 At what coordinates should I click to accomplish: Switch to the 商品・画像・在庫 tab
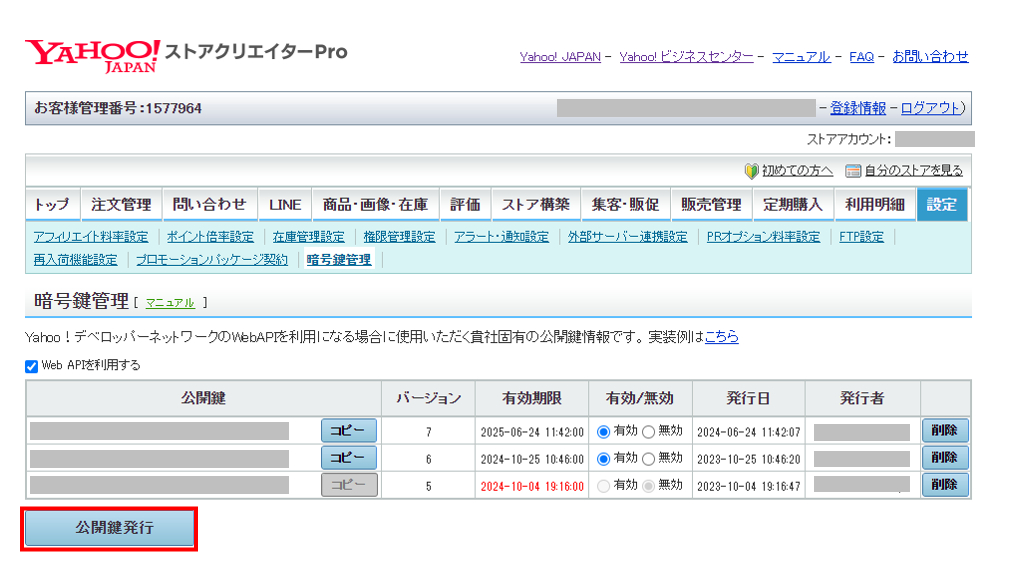coord(375,205)
